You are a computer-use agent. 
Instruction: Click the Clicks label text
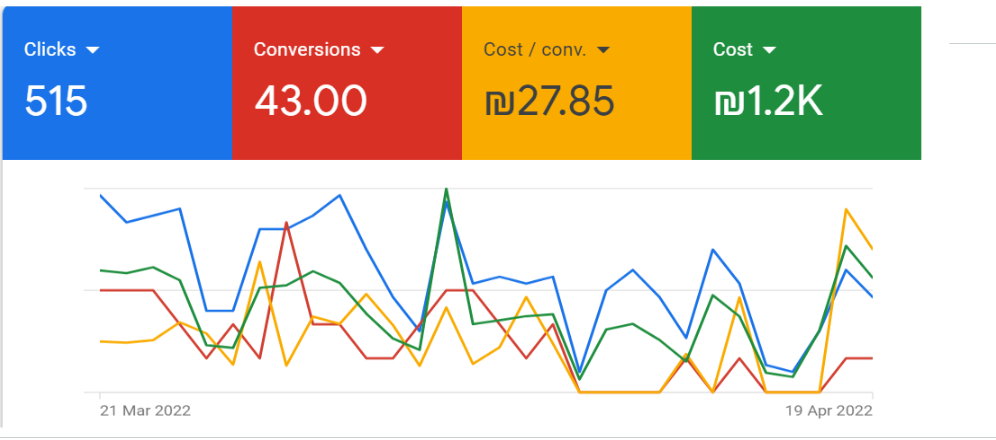[50, 50]
